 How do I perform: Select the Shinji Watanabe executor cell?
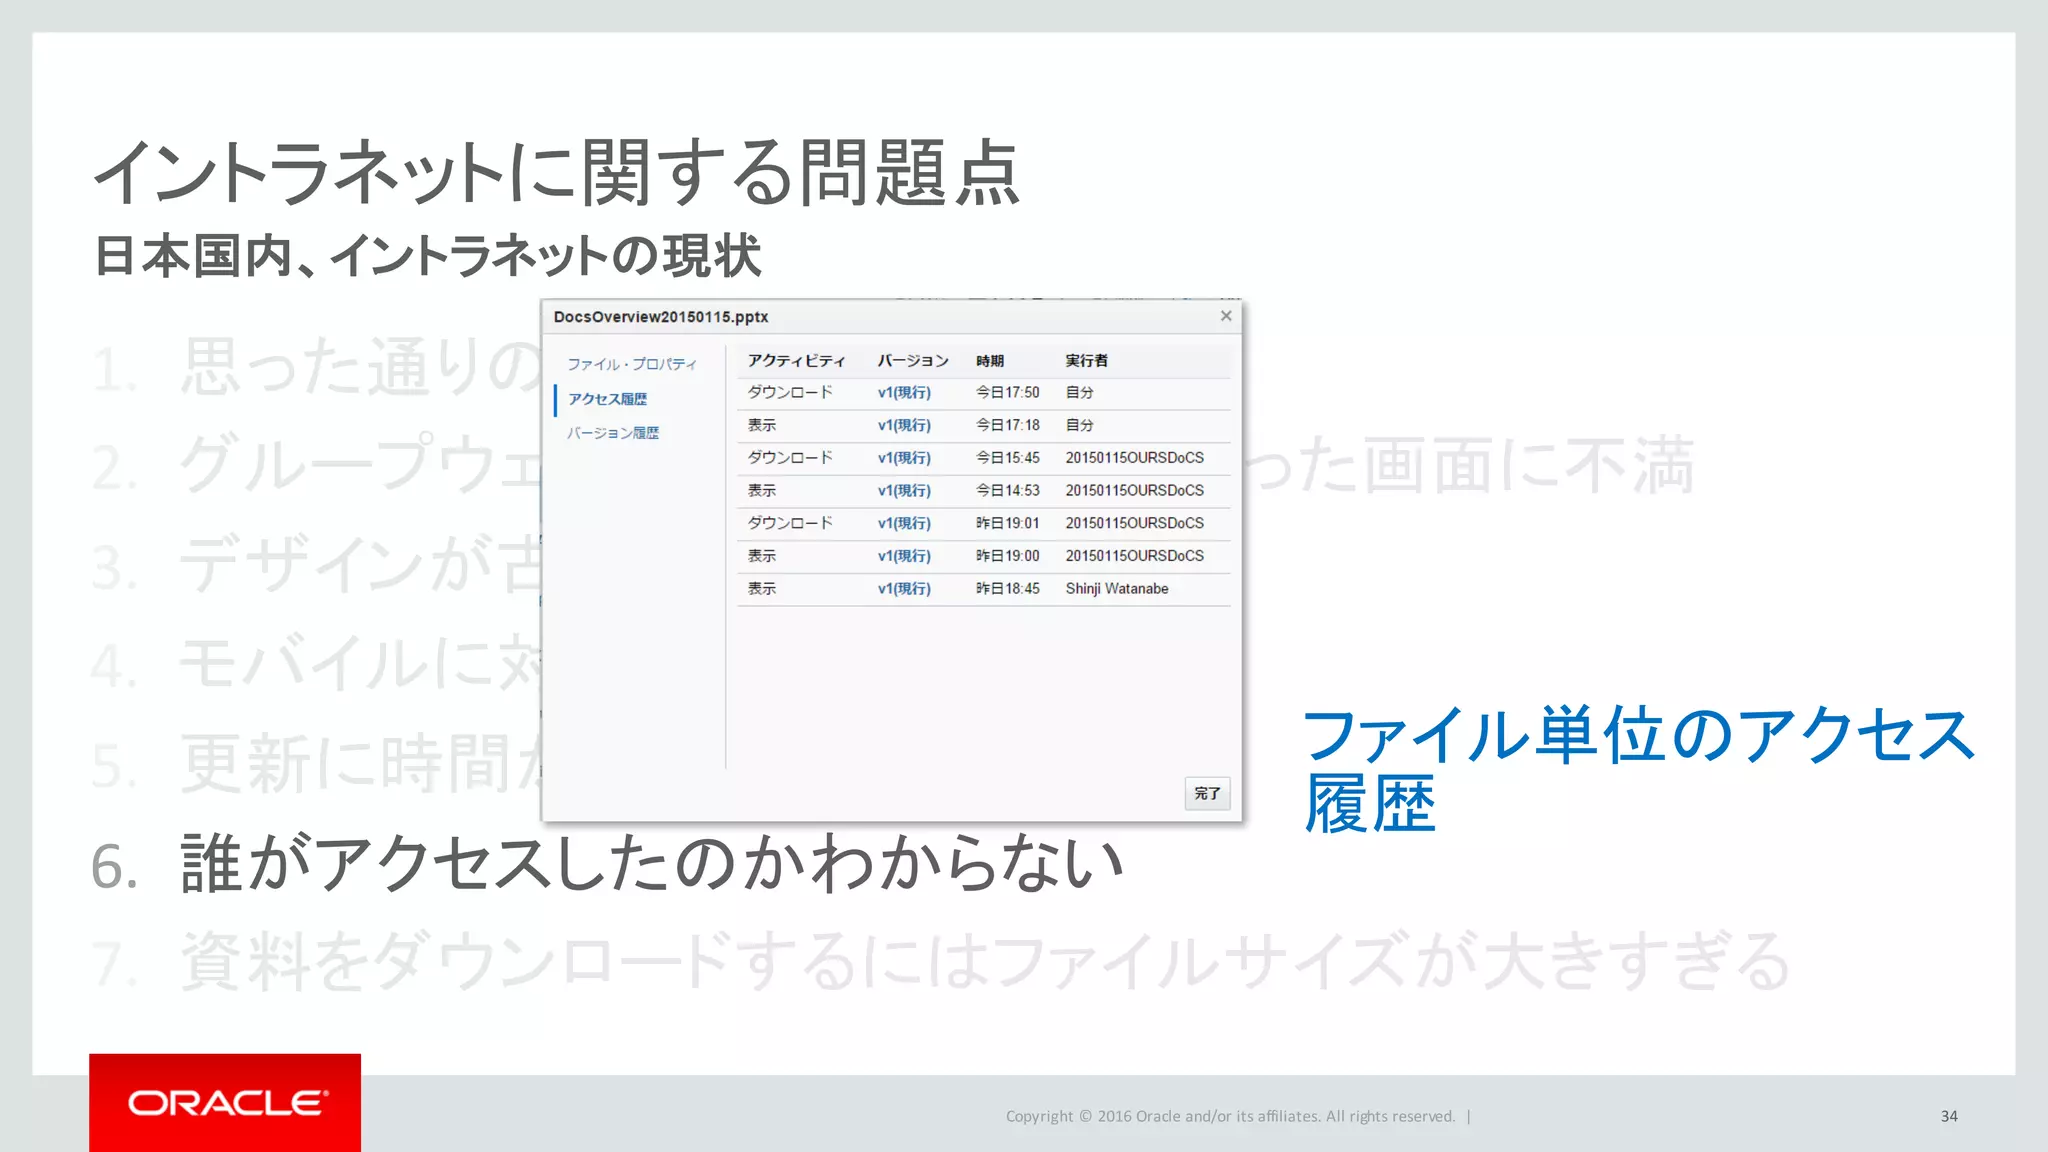[x=1117, y=589]
